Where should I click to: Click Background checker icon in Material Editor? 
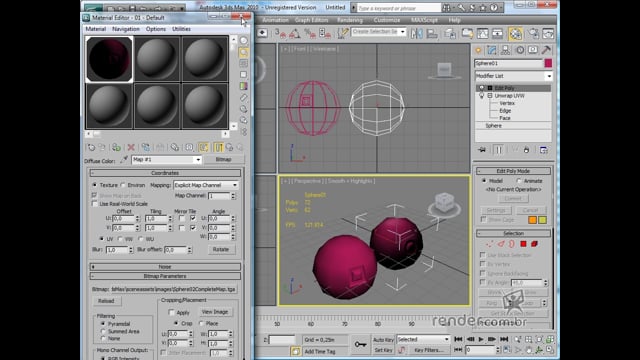[244, 63]
